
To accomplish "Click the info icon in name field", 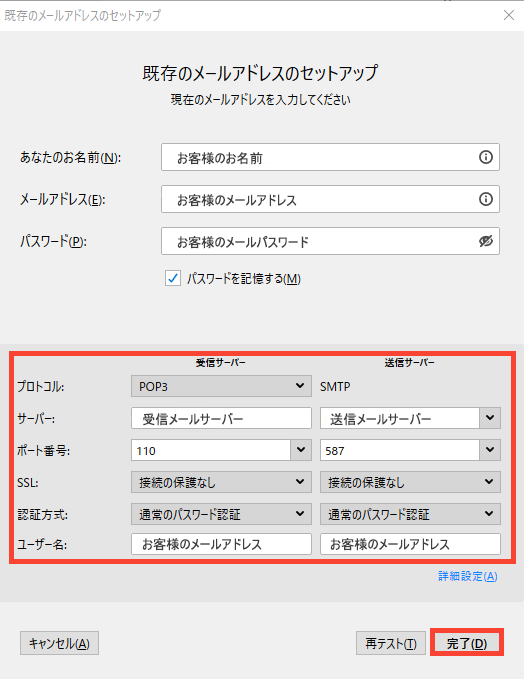I will pos(485,157).
